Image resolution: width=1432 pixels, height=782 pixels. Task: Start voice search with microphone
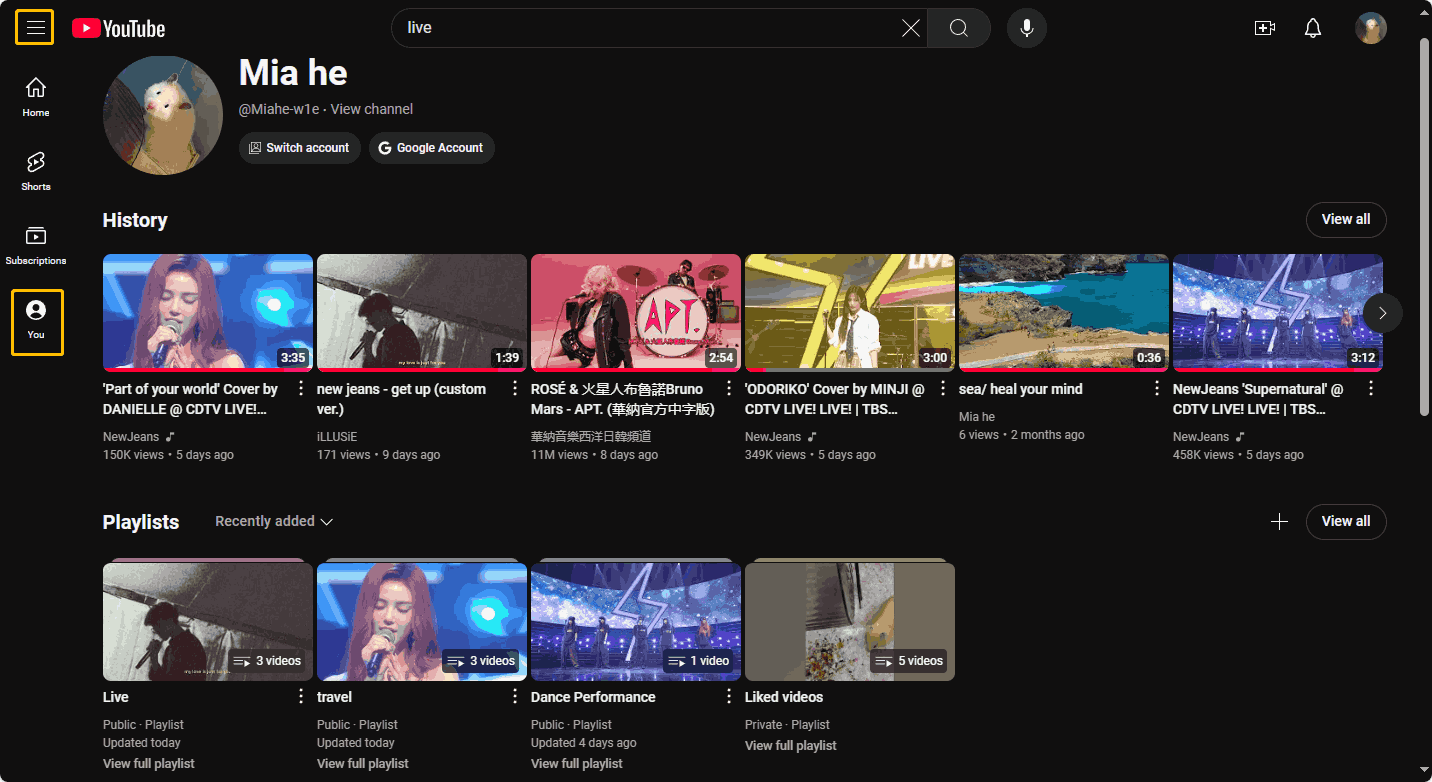1027,28
